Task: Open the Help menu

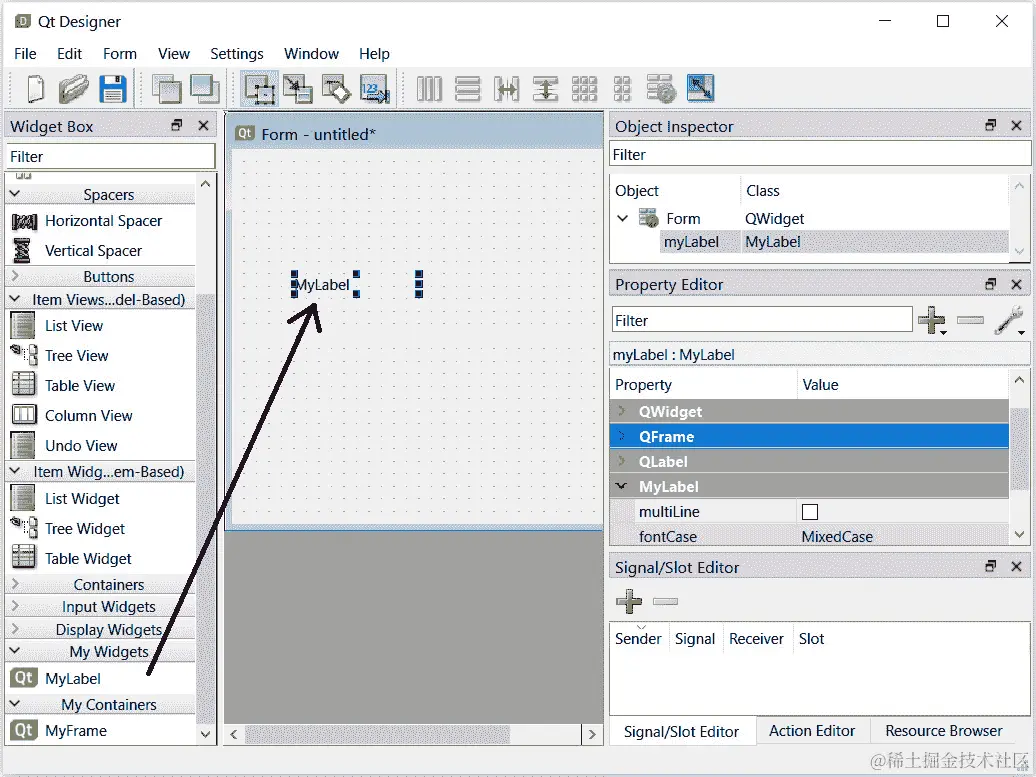Action: [374, 54]
